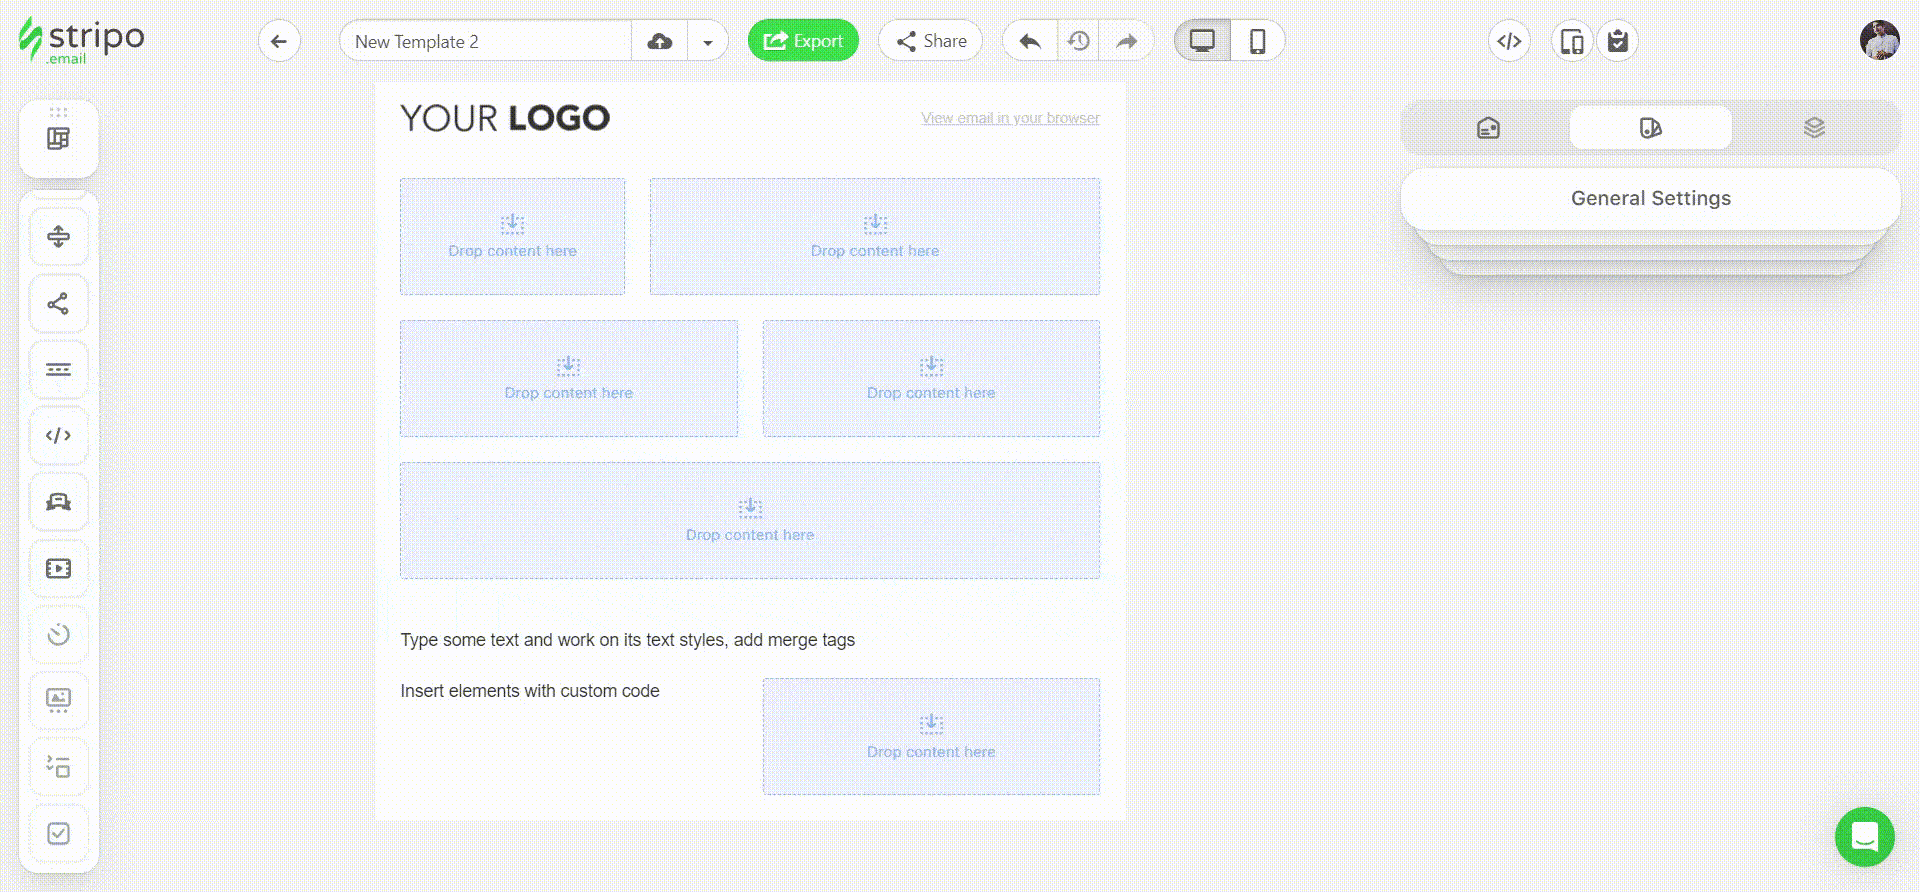Open the test checklist clipboard icon
This screenshot has height=892, width=1920.
click(x=1617, y=41)
